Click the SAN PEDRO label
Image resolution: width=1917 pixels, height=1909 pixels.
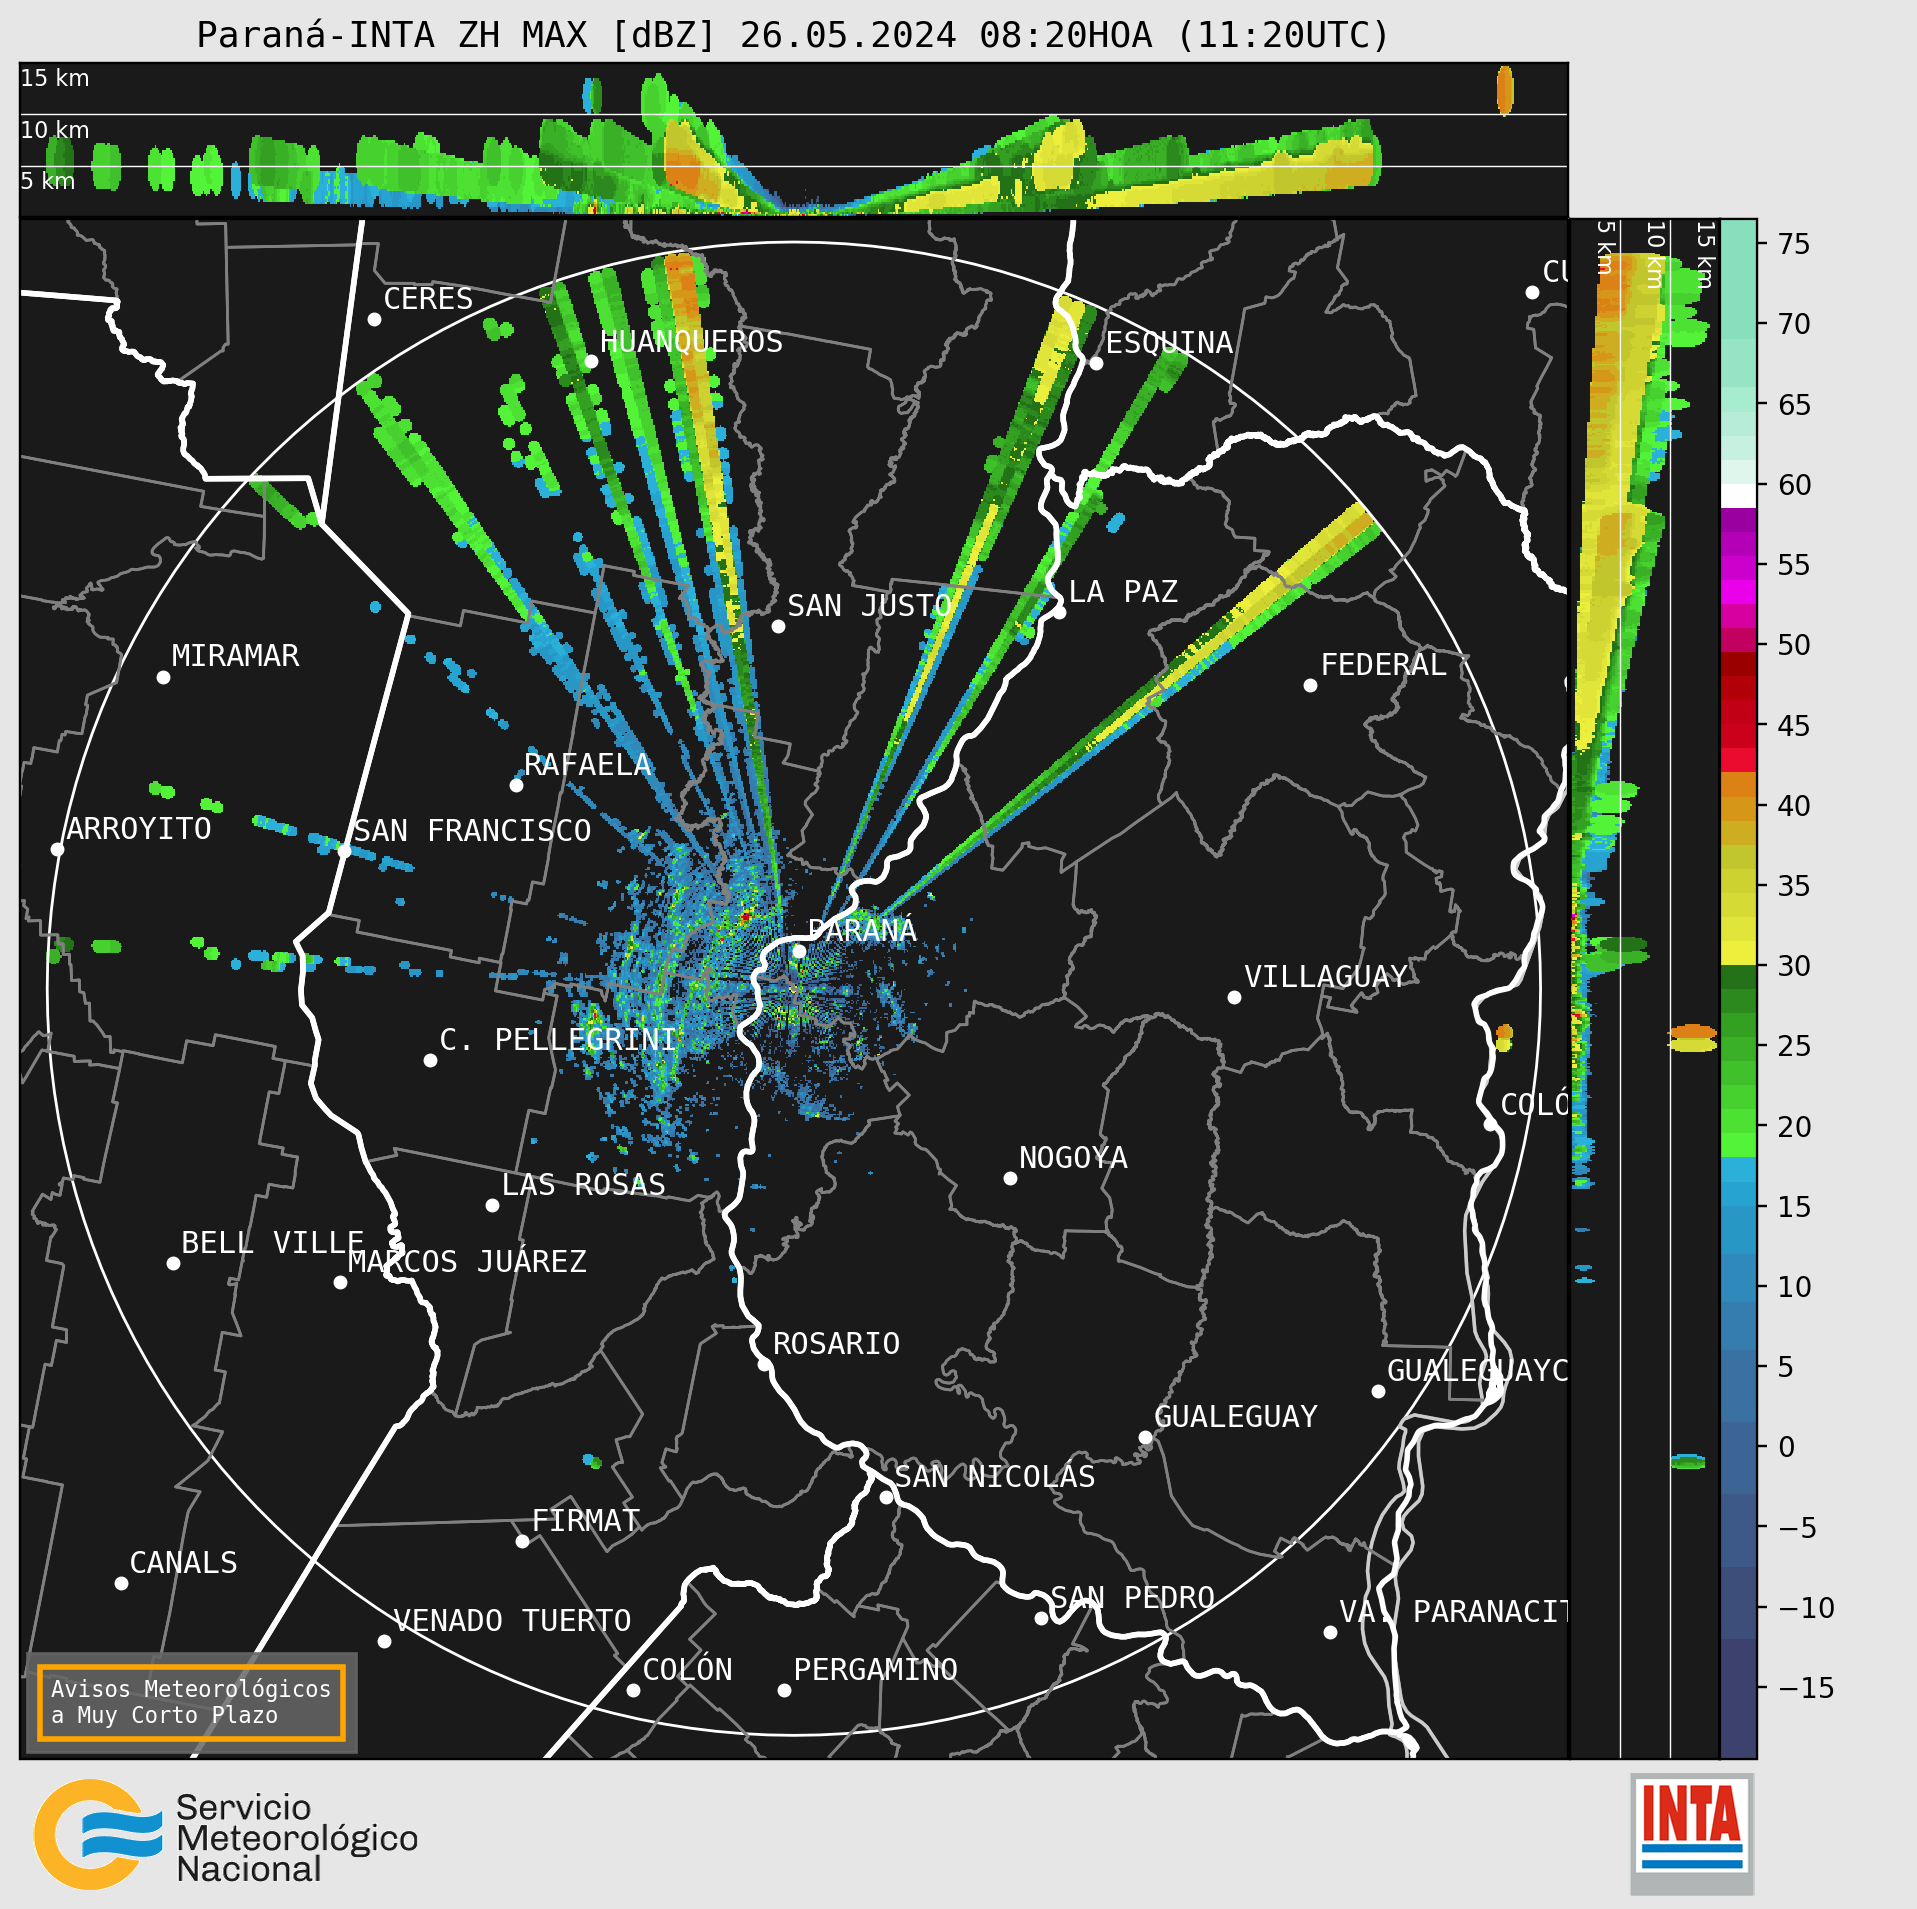pyautogui.click(x=1132, y=1598)
